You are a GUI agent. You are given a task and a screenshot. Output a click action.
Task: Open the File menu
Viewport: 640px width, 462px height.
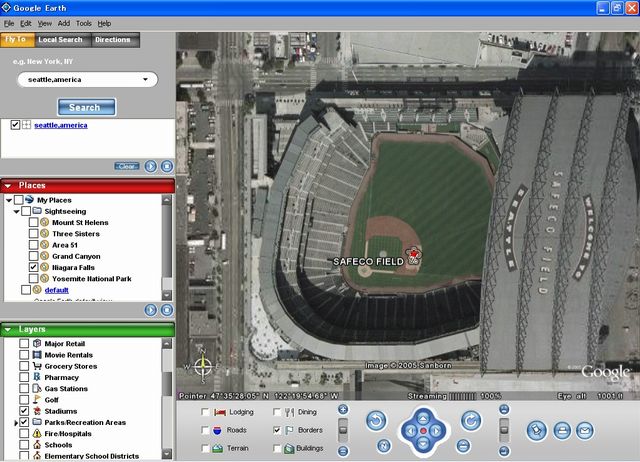[9, 24]
